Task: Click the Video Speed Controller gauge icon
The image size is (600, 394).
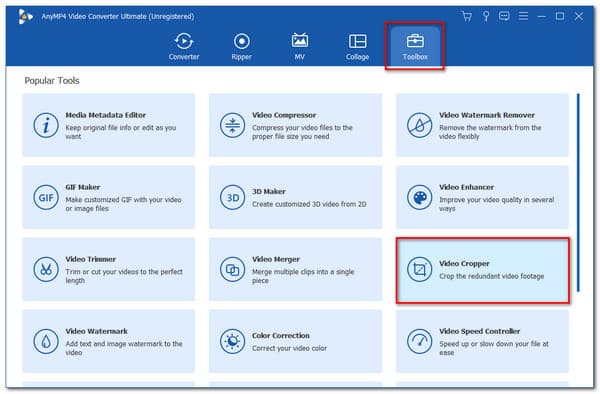Action: tap(419, 341)
